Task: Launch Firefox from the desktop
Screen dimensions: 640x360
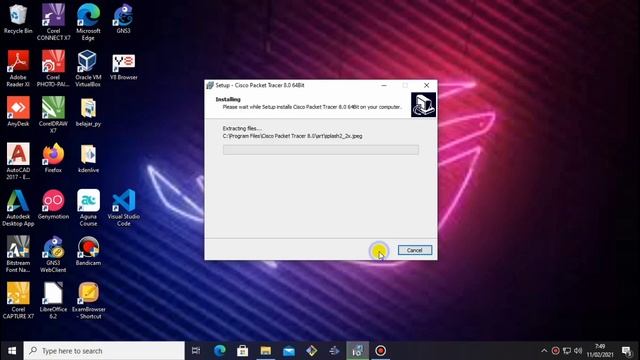Action: click(x=53, y=158)
